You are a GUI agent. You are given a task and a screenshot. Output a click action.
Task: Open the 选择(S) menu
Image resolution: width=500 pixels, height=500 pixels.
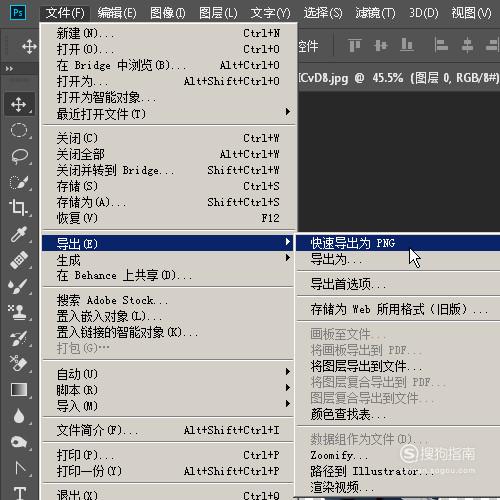(x=323, y=13)
